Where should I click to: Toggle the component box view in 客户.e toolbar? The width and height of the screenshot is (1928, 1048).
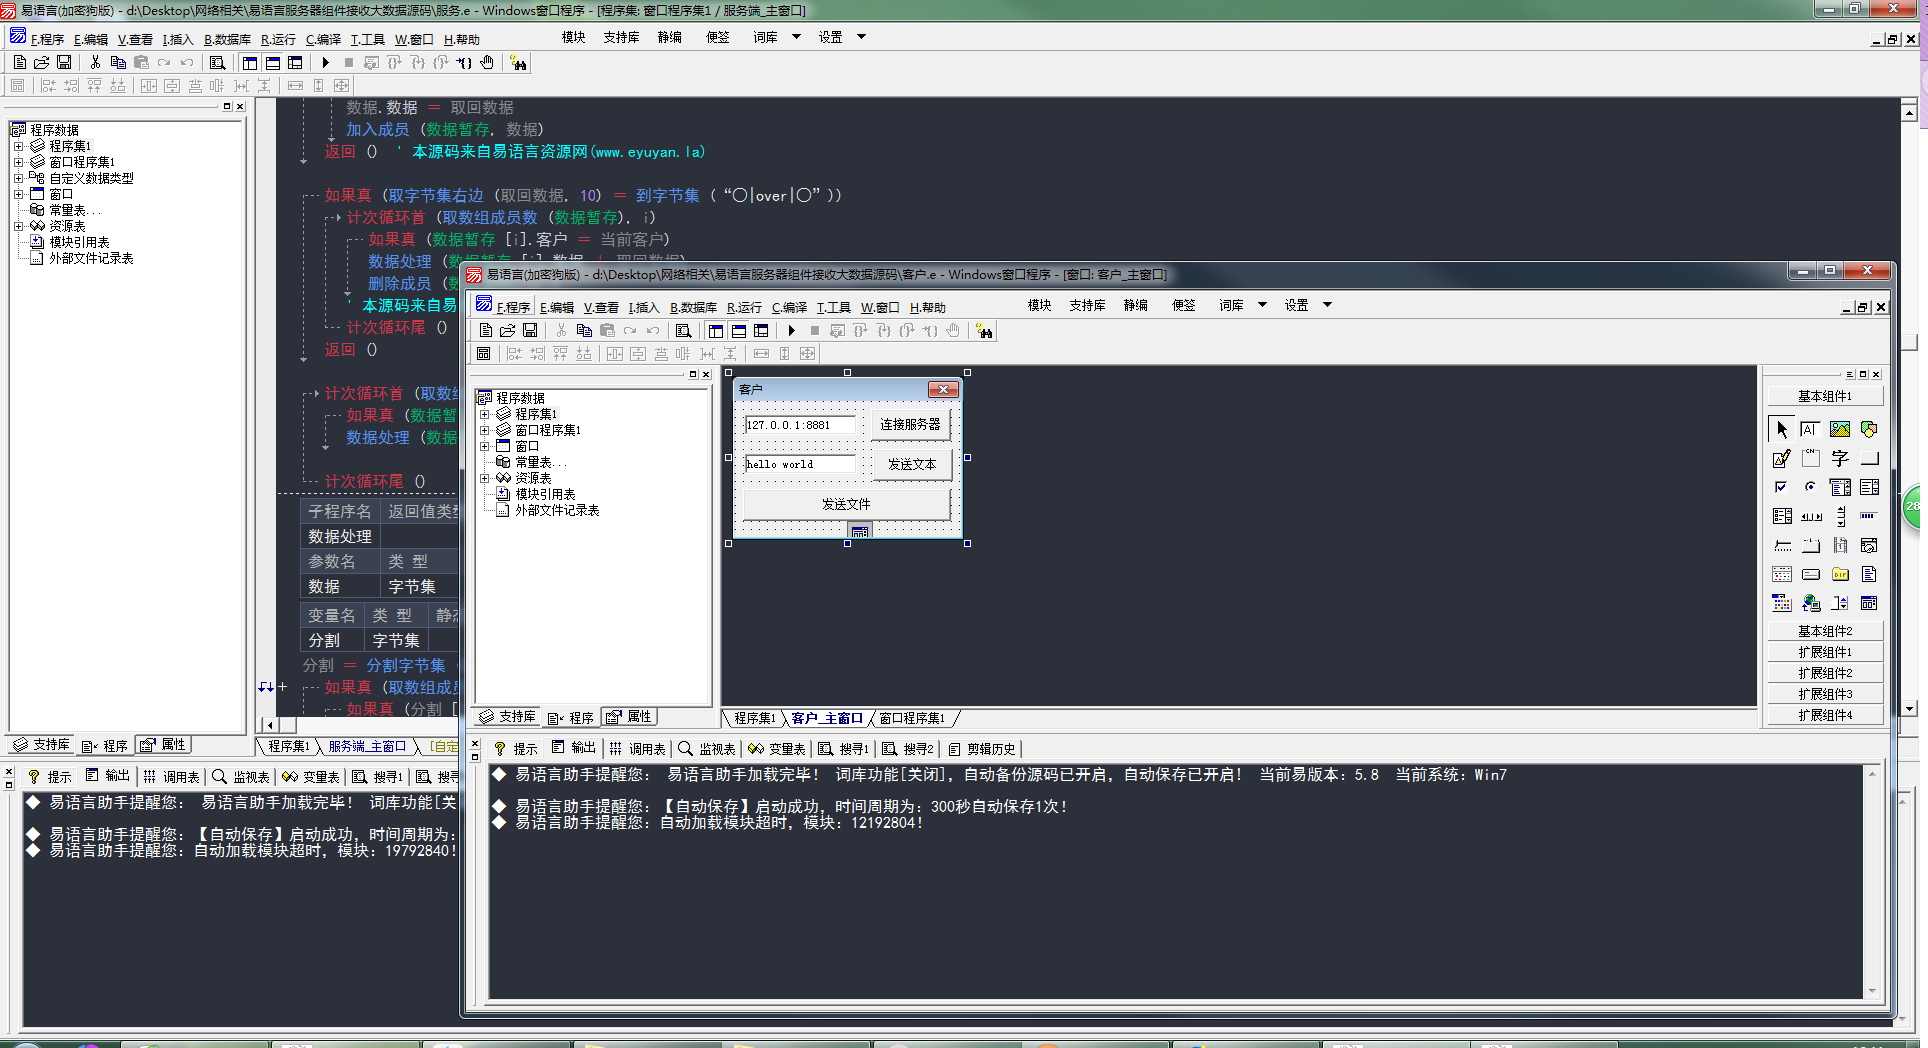pyautogui.click(x=761, y=331)
